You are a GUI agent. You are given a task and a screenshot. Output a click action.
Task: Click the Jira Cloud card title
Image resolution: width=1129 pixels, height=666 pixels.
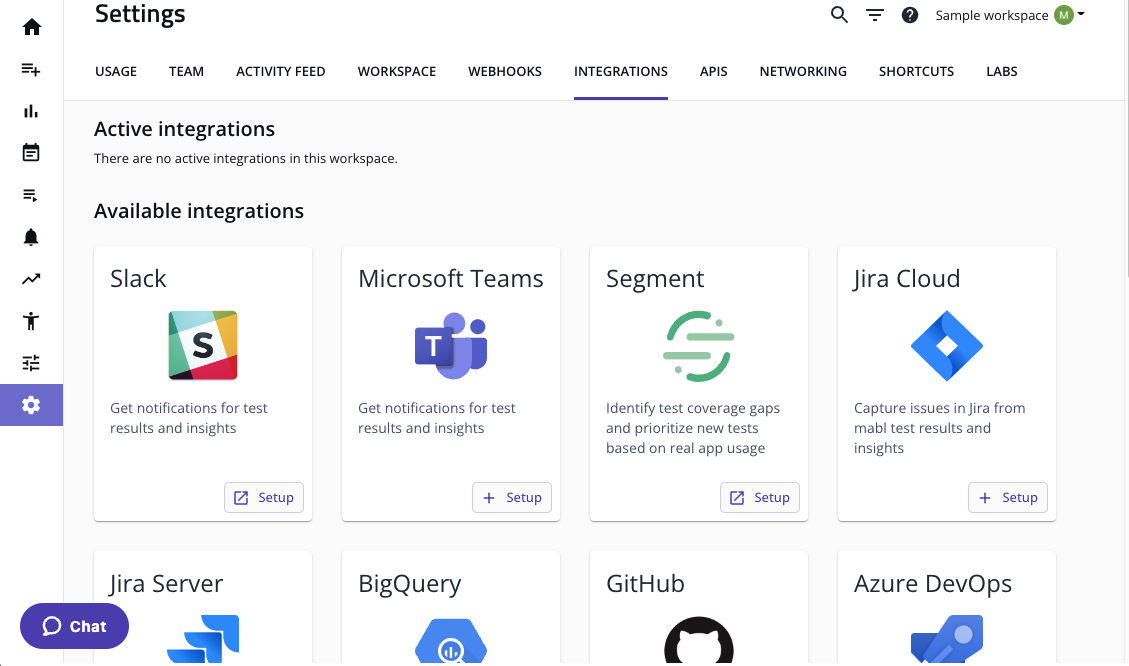tap(907, 279)
